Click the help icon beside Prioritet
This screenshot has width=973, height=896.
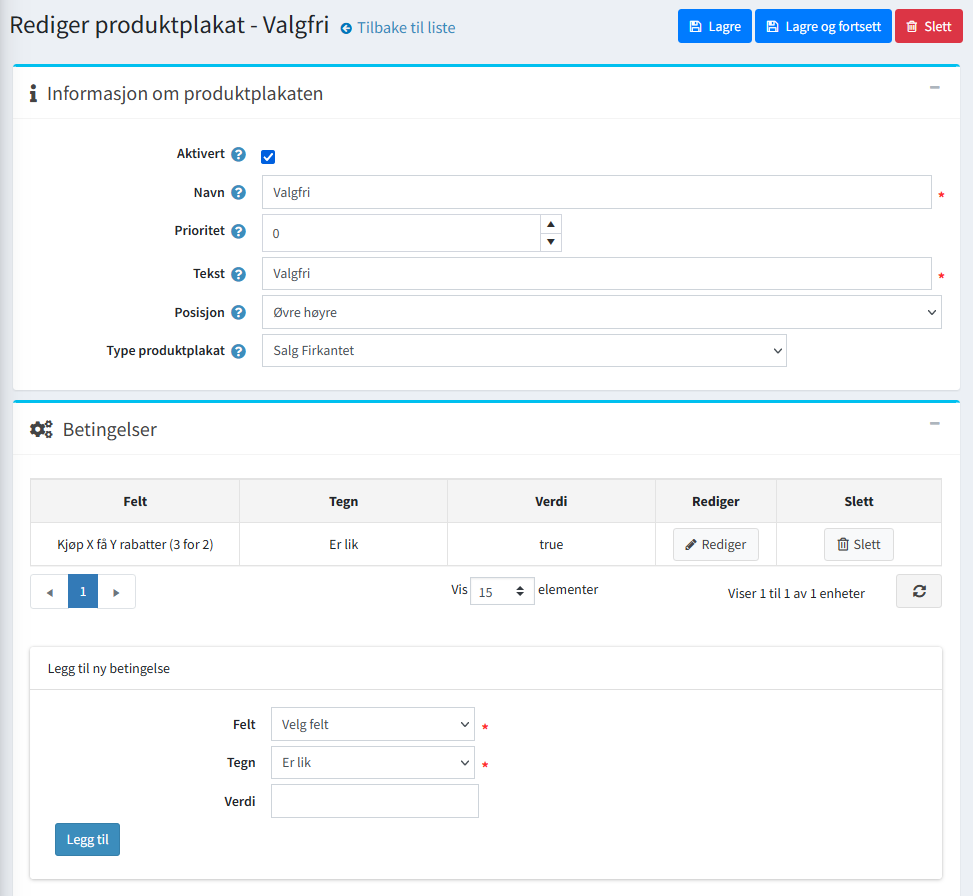[x=238, y=231]
